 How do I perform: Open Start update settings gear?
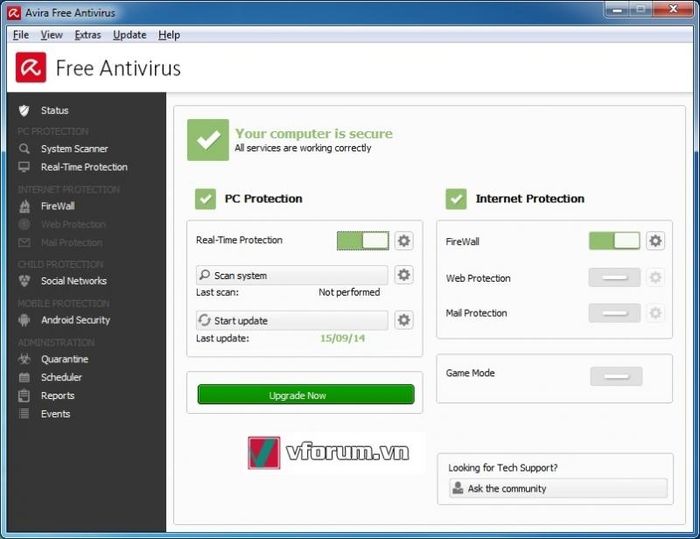pos(404,320)
